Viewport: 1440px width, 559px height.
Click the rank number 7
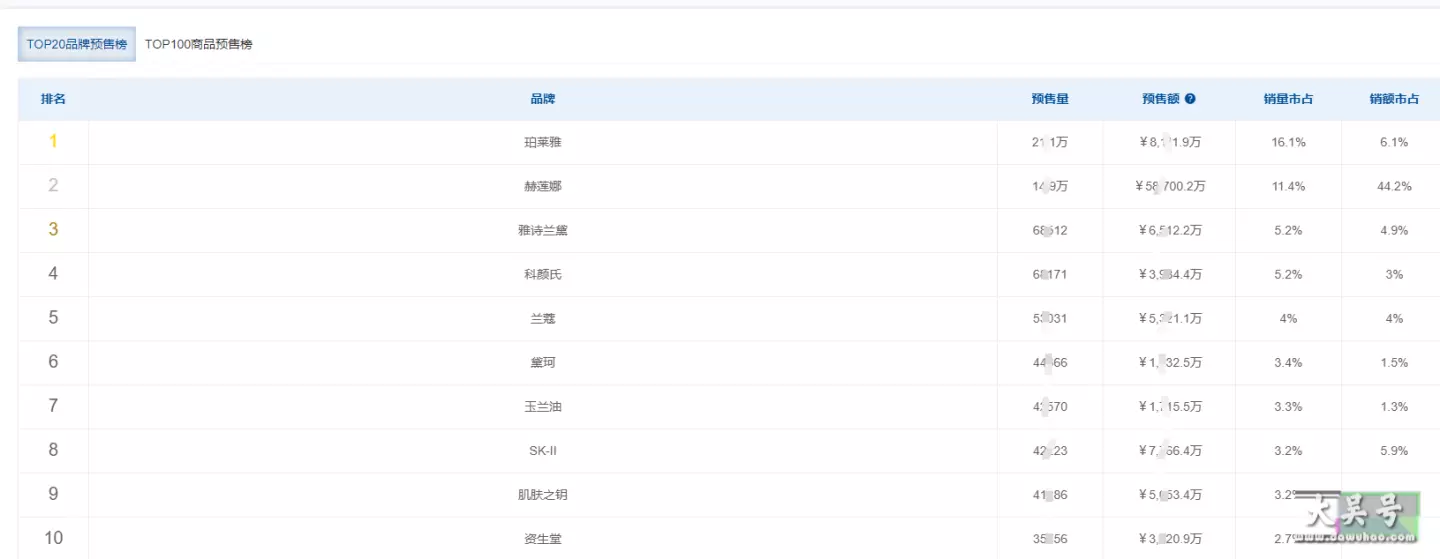[53, 406]
